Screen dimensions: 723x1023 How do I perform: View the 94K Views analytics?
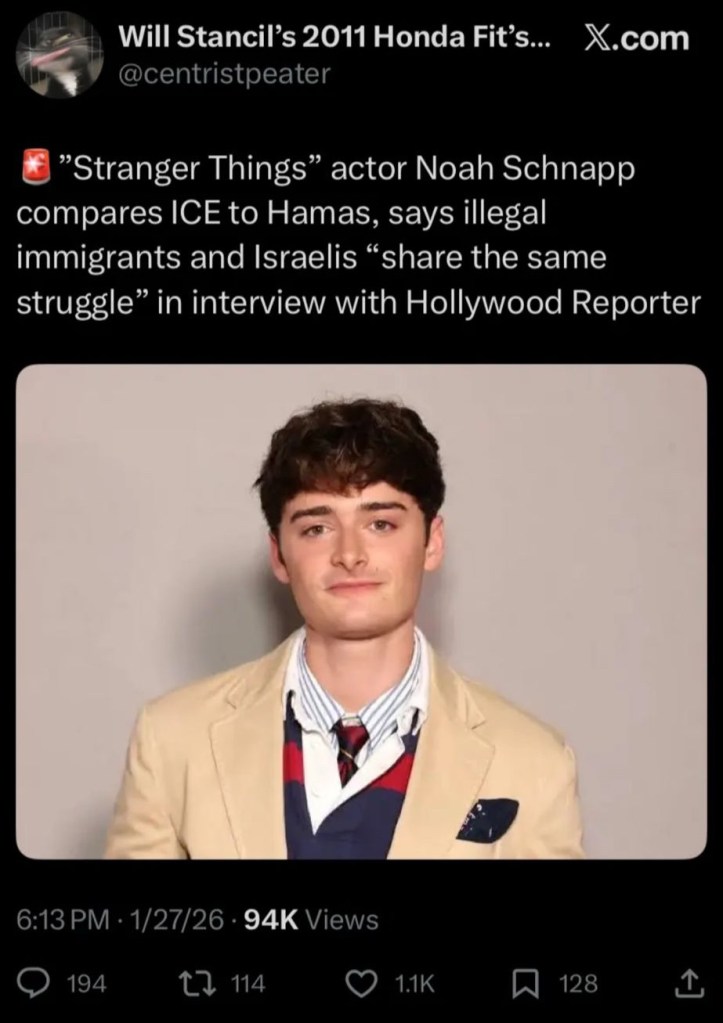(x=311, y=920)
